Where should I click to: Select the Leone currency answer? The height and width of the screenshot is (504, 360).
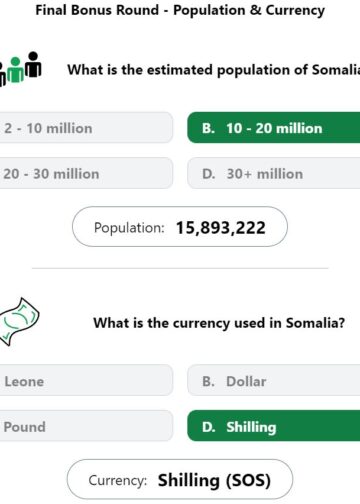pos(86,381)
